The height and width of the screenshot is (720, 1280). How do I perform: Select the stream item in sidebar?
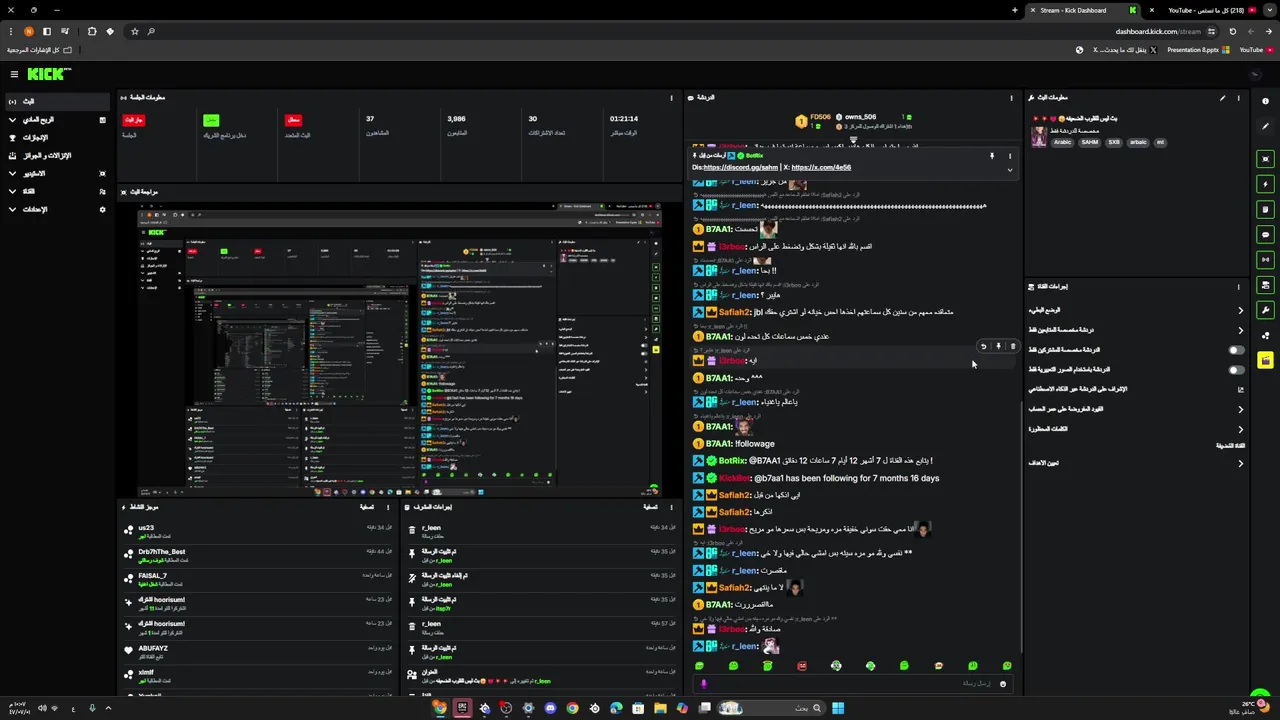(x=55, y=102)
